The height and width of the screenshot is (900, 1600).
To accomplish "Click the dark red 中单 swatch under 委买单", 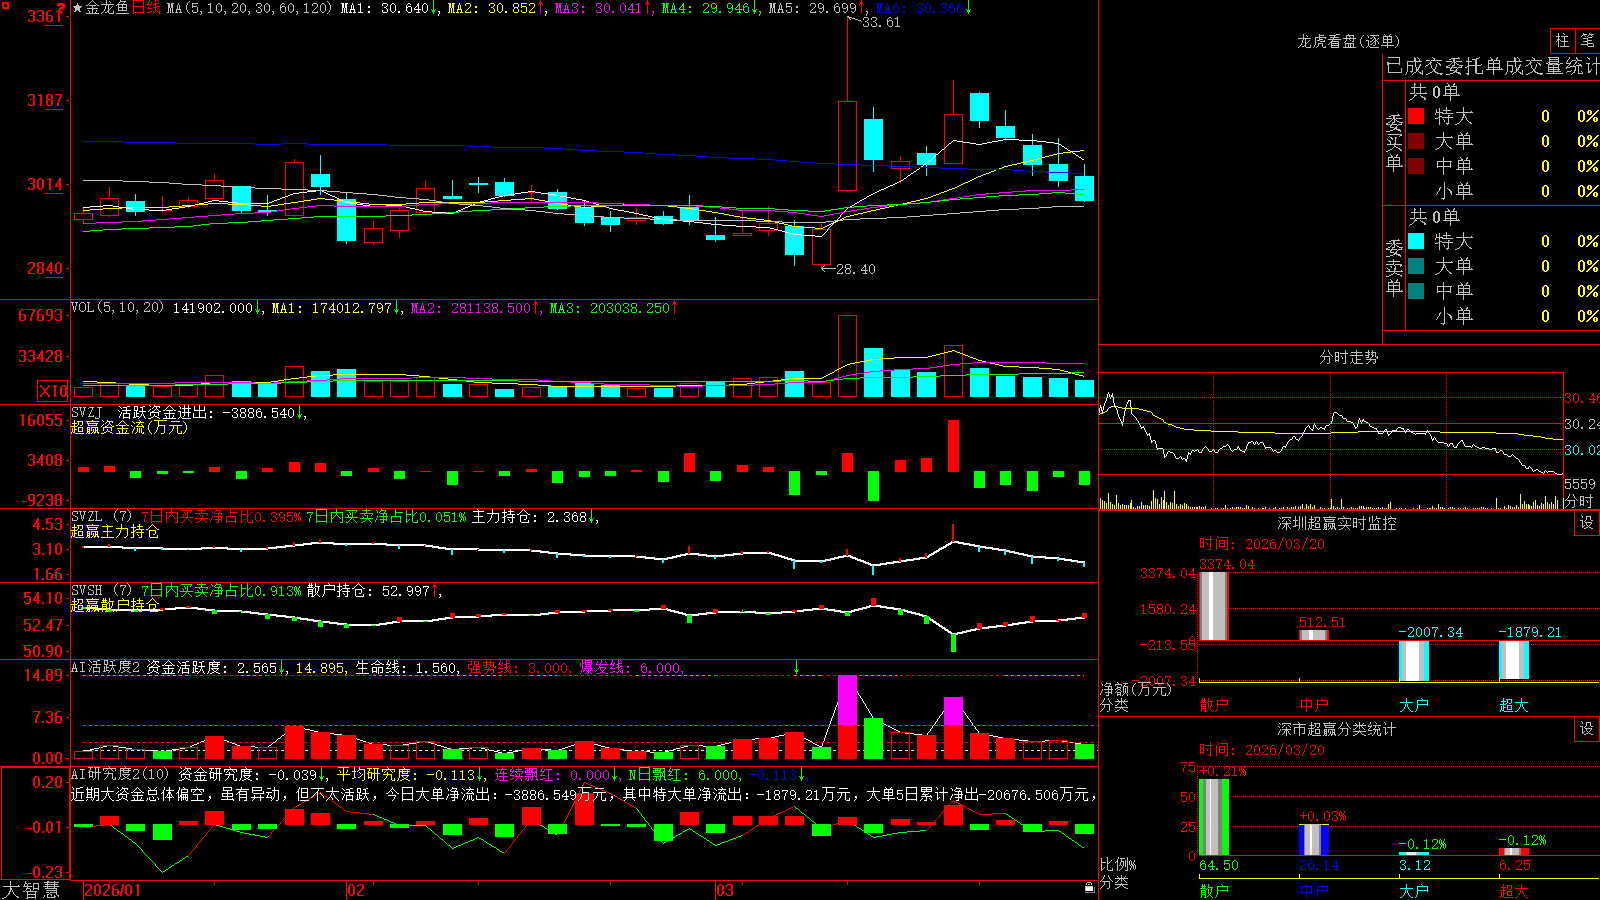I will click(1416, 166).
